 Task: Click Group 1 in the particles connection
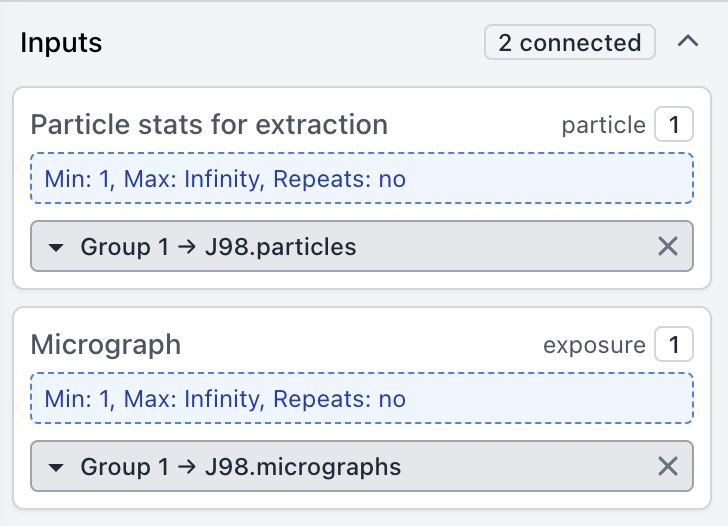pos(124,247)
